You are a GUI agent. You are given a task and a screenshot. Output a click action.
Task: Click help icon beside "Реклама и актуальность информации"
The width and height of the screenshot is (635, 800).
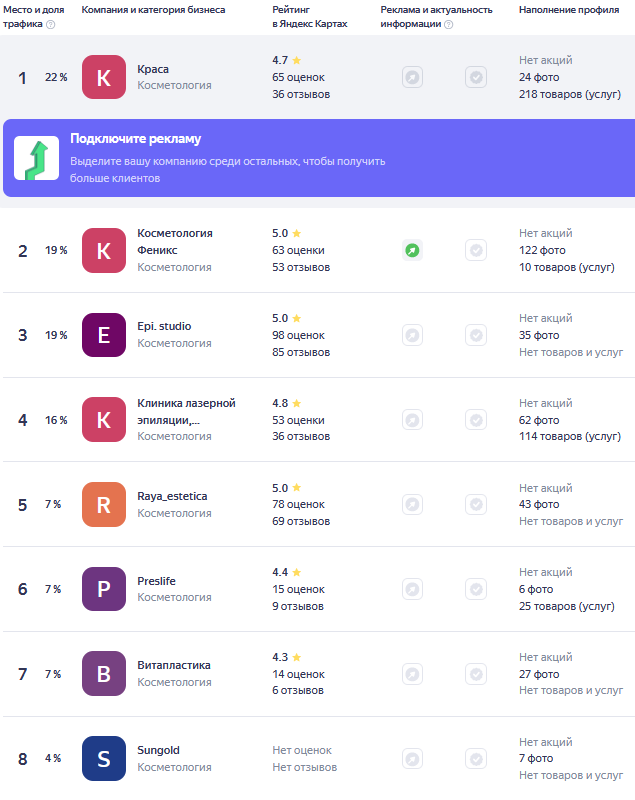[x=448, y=24]
